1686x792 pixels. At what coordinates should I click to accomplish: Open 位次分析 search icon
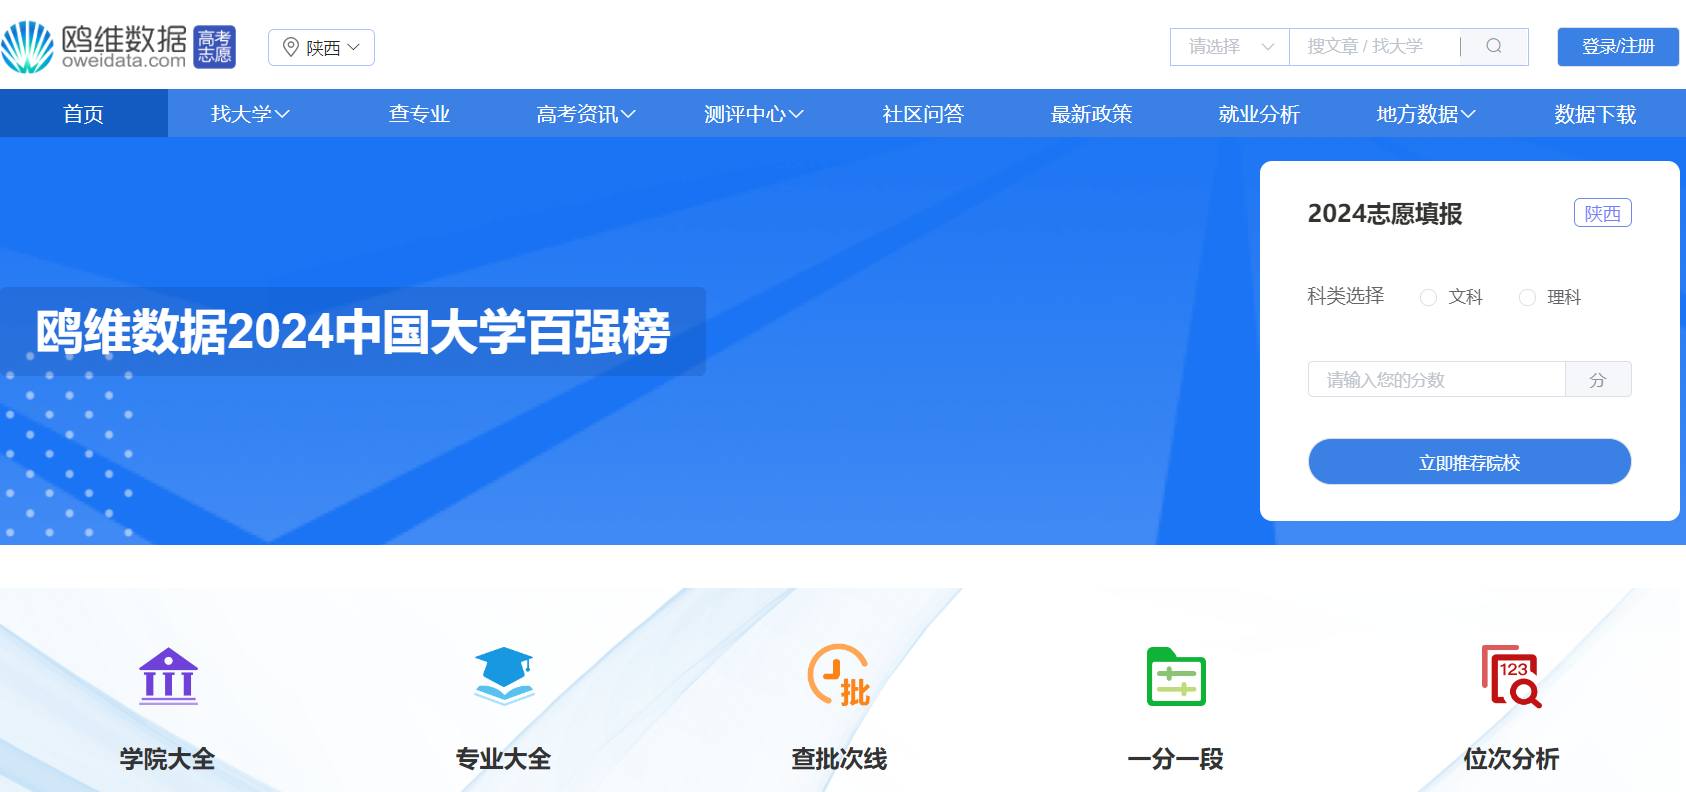(1511, 676)
